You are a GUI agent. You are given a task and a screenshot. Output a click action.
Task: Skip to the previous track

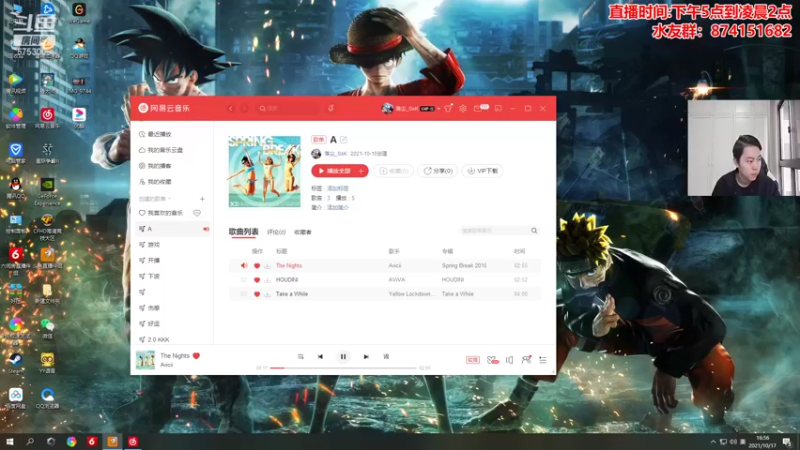pyautogui.click(x=320, y=357)
